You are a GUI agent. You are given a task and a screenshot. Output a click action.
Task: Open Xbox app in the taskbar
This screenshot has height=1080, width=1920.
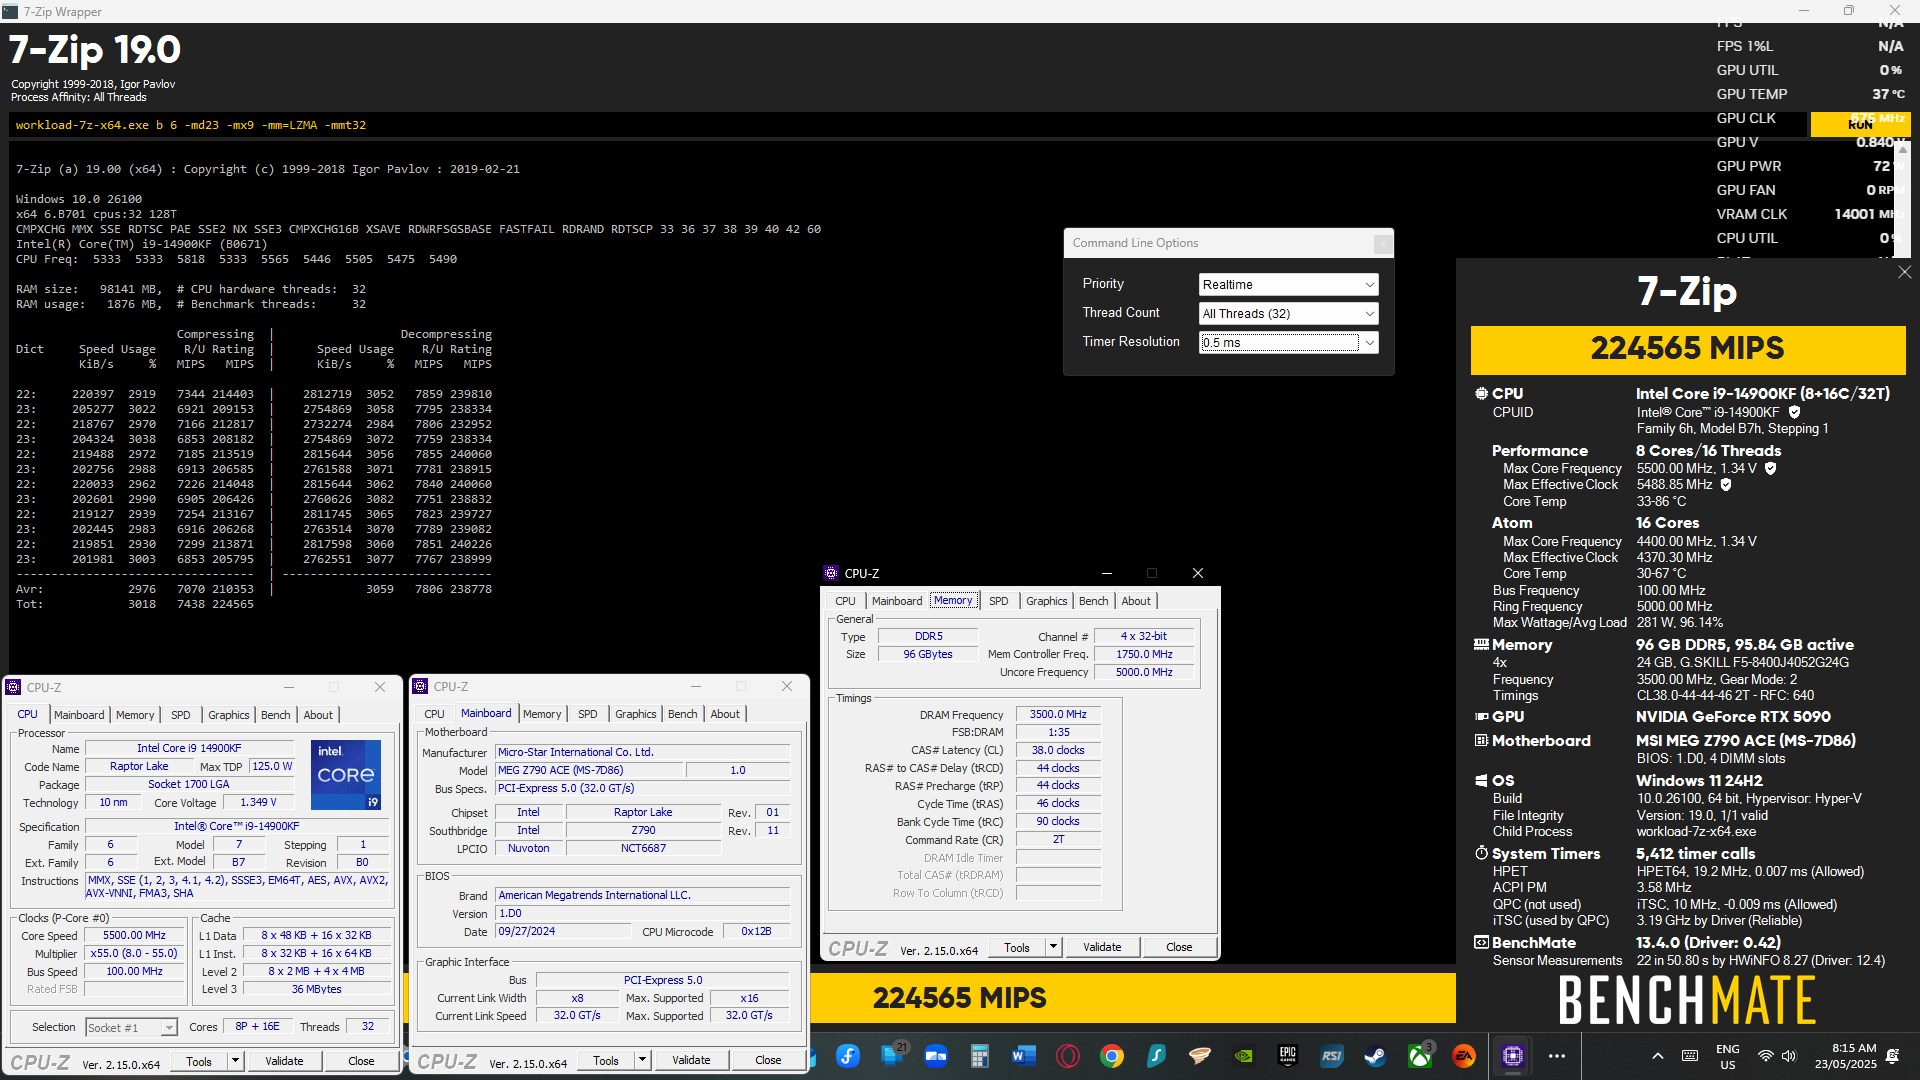pyautogui.click(x=1419, y=1056)
